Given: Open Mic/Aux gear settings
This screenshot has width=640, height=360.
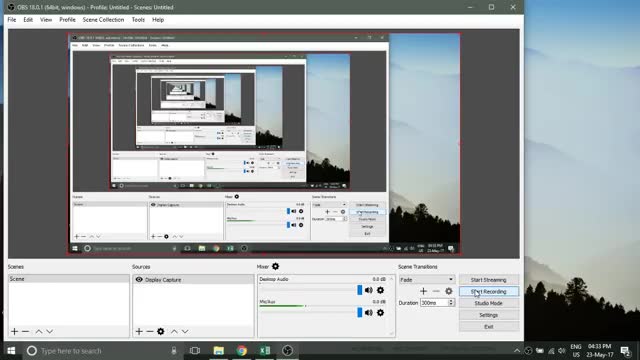Looking at the screenshot, I should pos(380,313).
